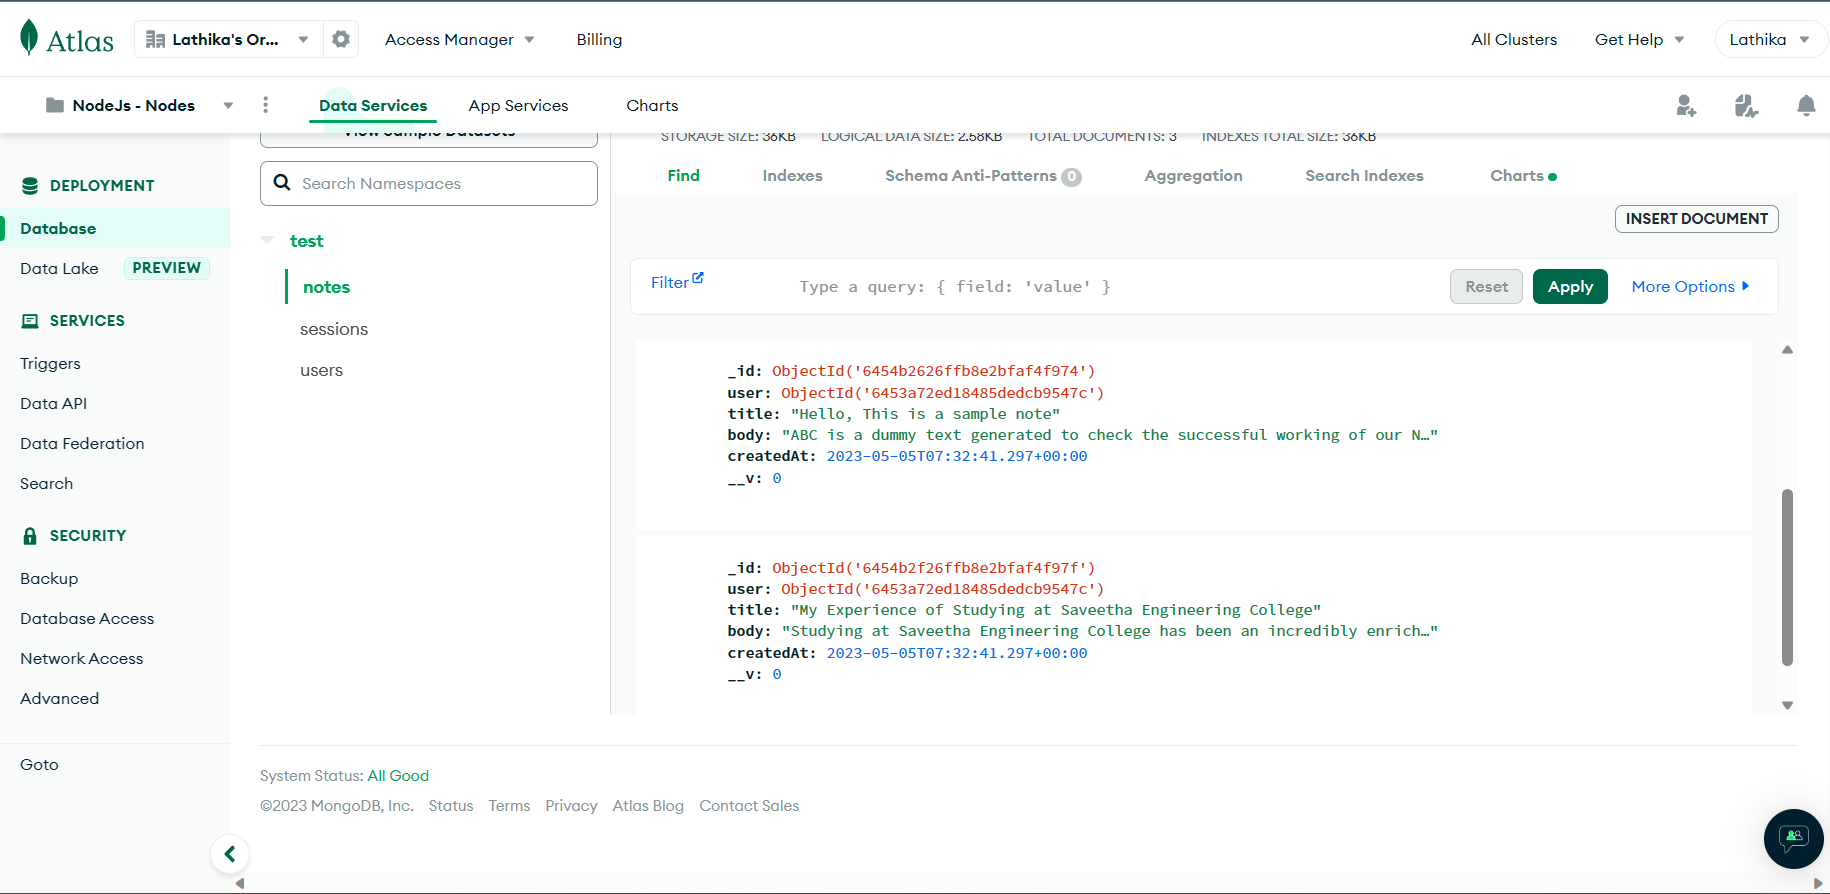The width and height of the screenshot is (1830, 894).
Task: Switch to the App Services tab
Action: [518, 105]
